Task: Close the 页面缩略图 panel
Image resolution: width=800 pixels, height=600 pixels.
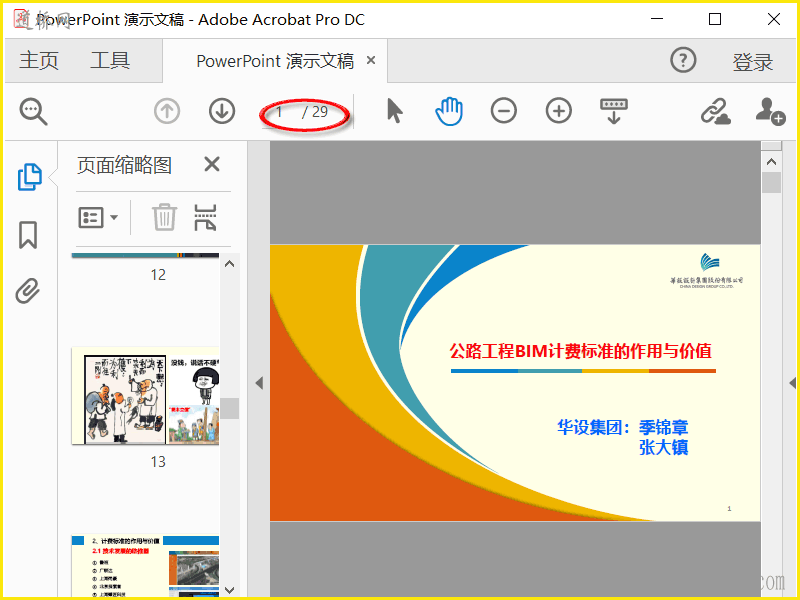Action: click(212, 164)
